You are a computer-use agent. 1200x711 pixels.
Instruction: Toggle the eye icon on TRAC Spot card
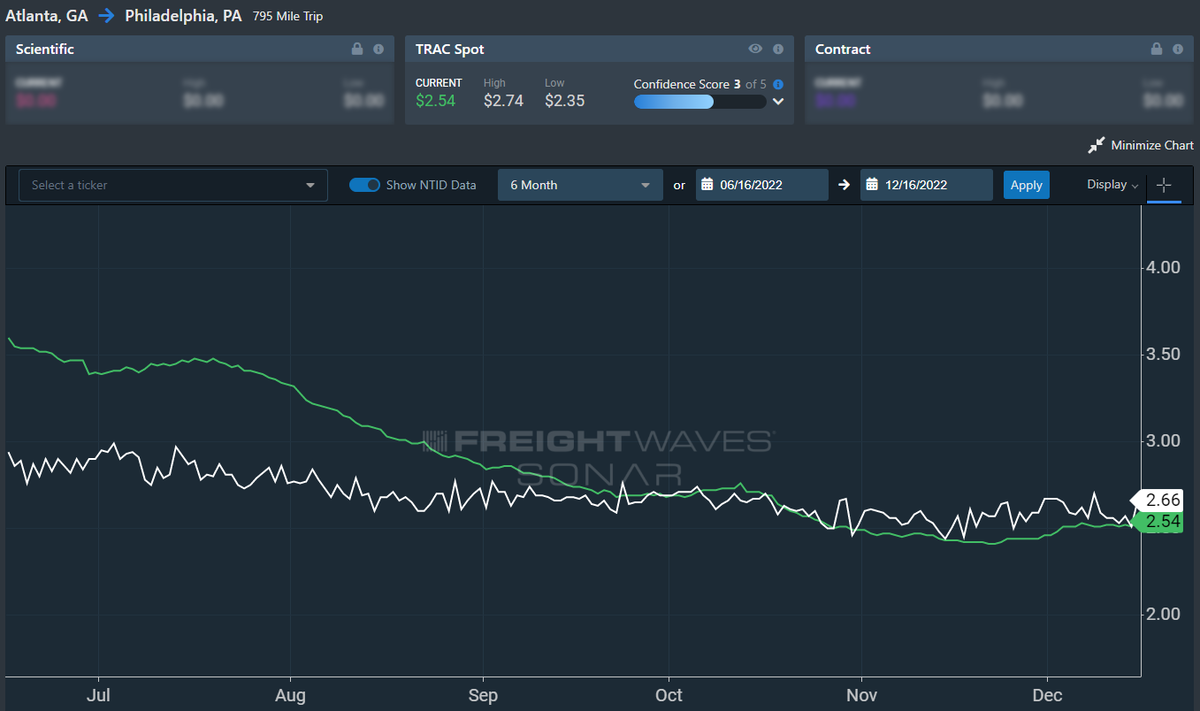pyautogui.click(x=756, y=49)
